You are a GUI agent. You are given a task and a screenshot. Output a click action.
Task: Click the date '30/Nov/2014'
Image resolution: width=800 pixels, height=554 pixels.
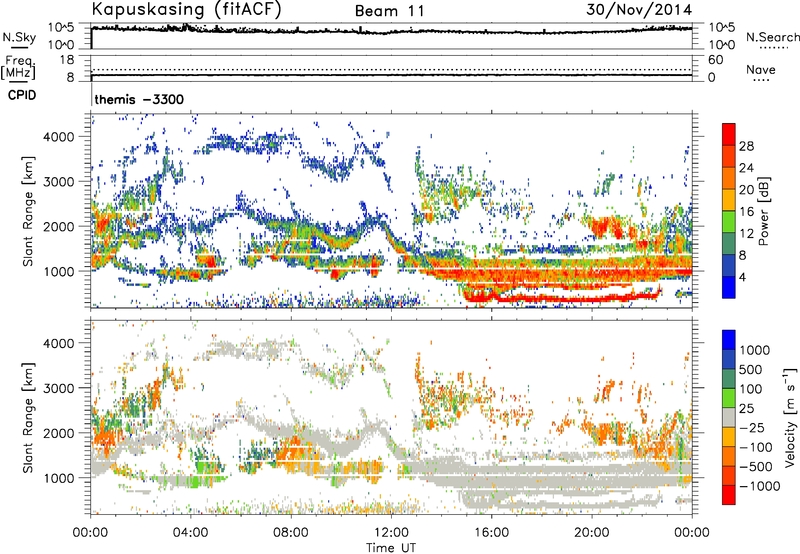coord(639,9)
